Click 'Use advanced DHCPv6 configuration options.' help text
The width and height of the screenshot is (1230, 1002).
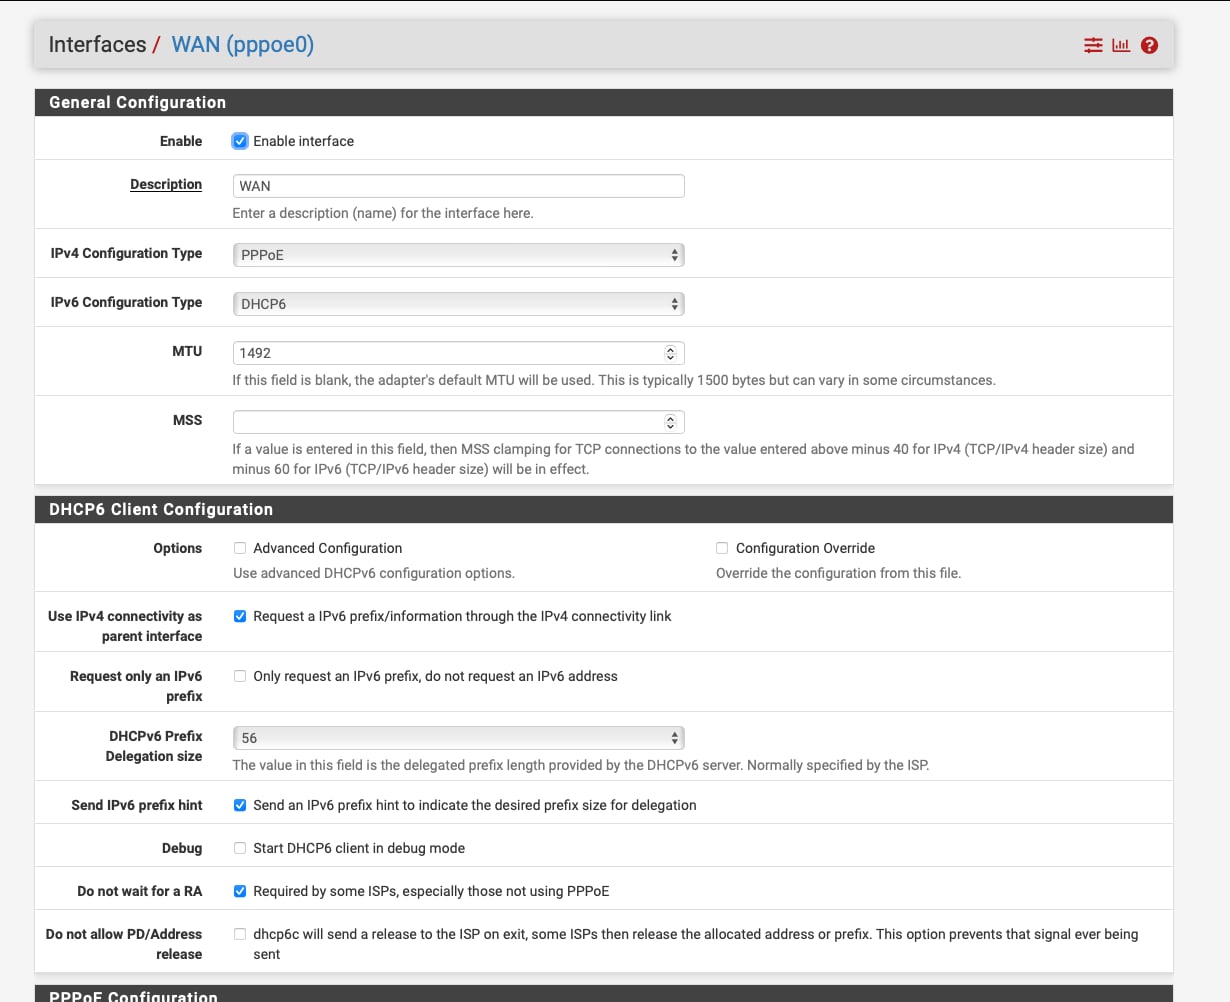(374, 573)
